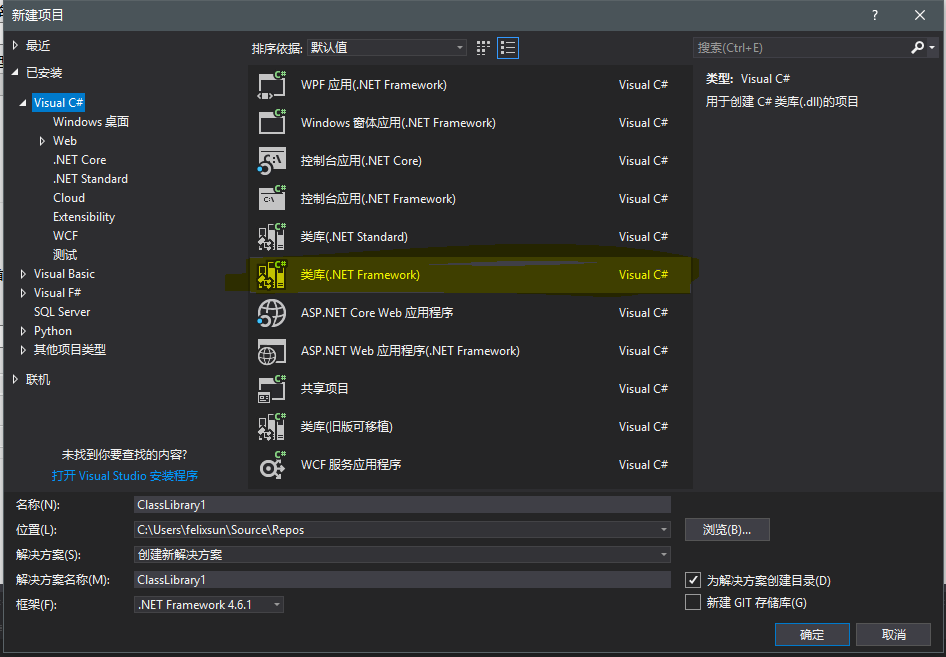Open the 解决方案 dropdown
This screenshot has height=657, width=946.
pos(664,554)
